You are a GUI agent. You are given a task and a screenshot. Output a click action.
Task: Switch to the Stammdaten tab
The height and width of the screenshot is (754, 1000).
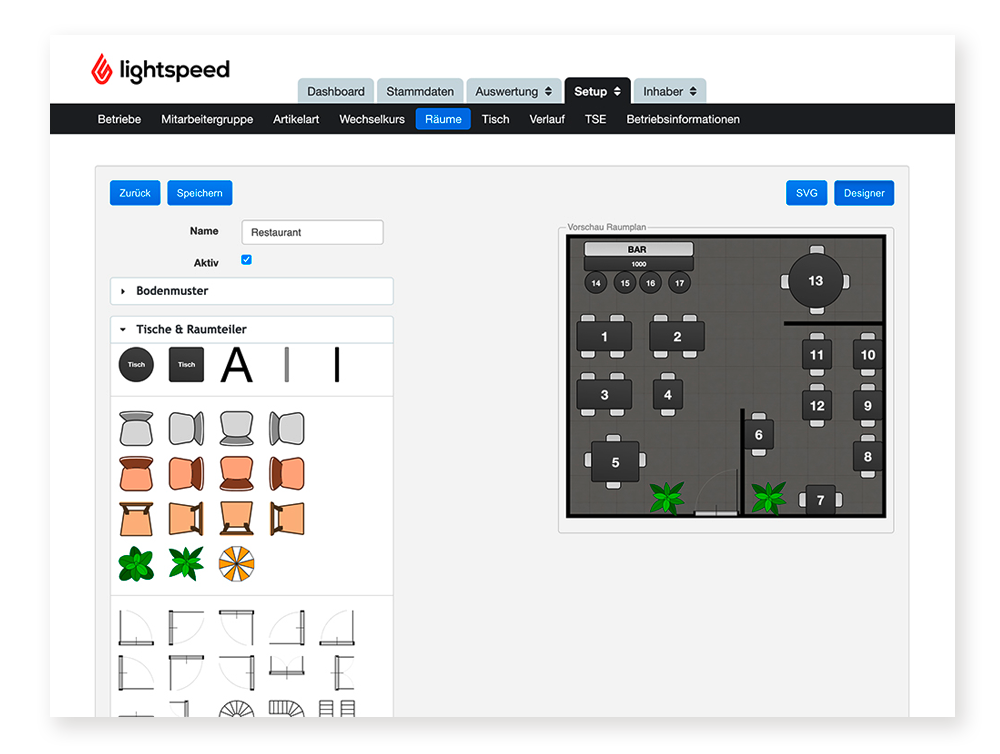pyautogui.click(x=420, y=91)
